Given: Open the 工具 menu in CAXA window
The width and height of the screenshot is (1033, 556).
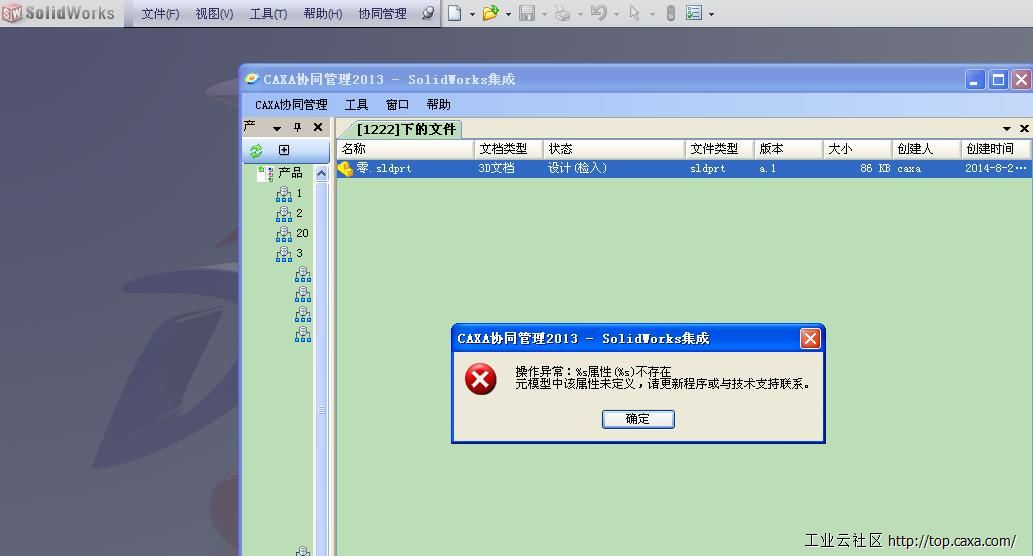Looking at the screenshot, I should coord(356,105).
